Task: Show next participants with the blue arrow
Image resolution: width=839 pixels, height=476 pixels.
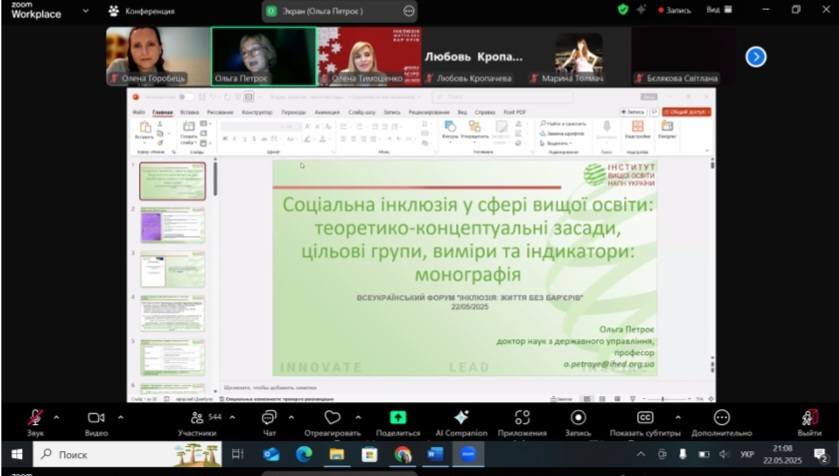Action: click(756, 57)
